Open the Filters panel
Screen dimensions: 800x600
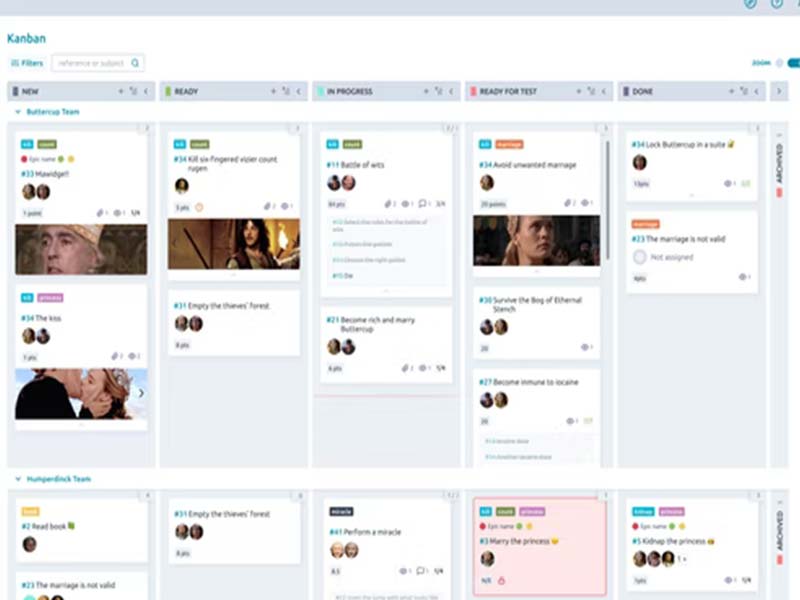click(x=27, y=63)
